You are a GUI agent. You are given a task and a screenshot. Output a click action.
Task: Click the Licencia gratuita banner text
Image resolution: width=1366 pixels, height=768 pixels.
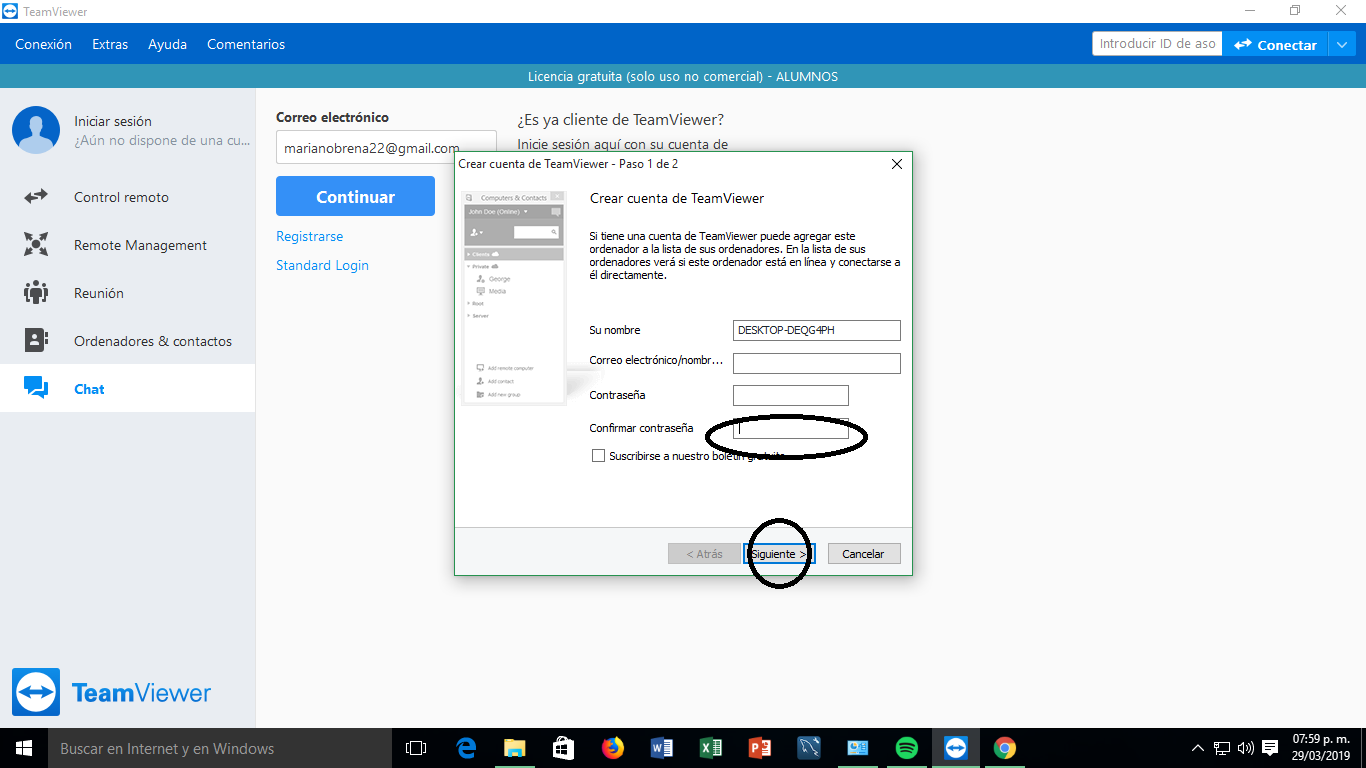[683, 77]
